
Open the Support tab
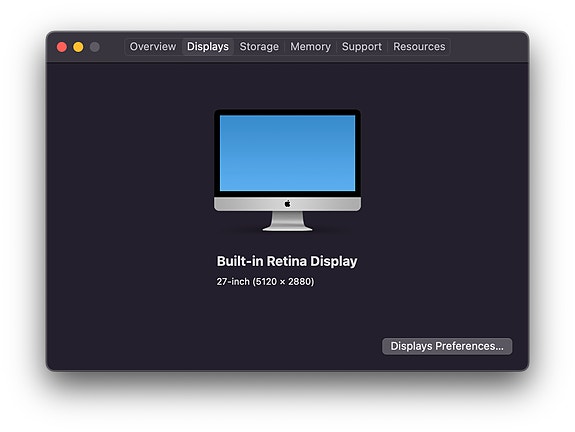362,47
